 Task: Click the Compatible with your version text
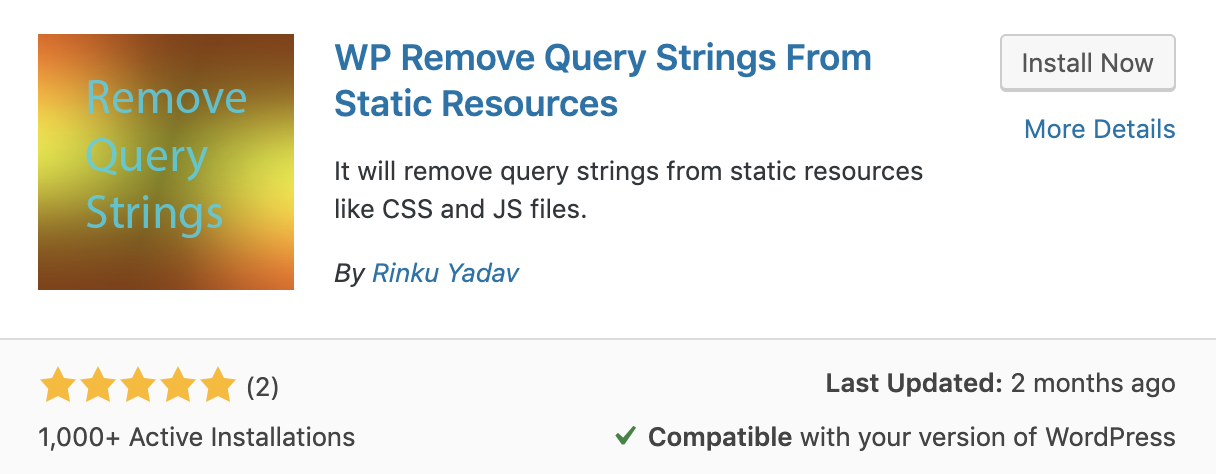(x=911, y=437)
